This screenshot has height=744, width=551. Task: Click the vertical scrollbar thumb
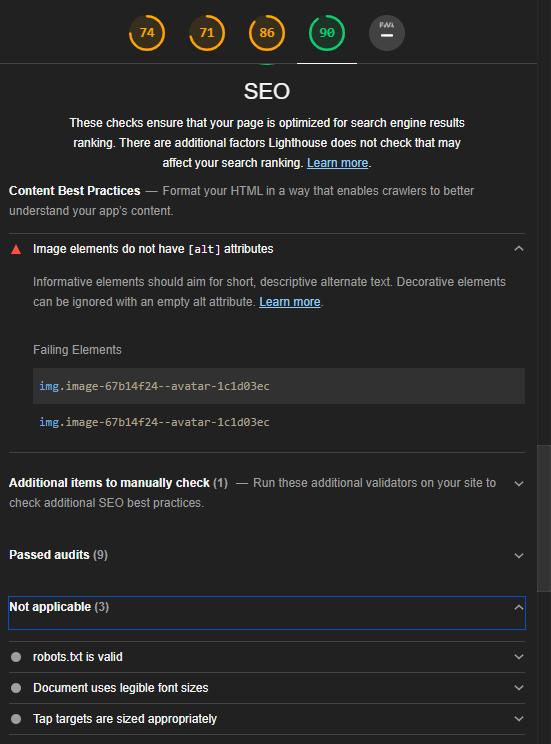click(x=544, y=518)
